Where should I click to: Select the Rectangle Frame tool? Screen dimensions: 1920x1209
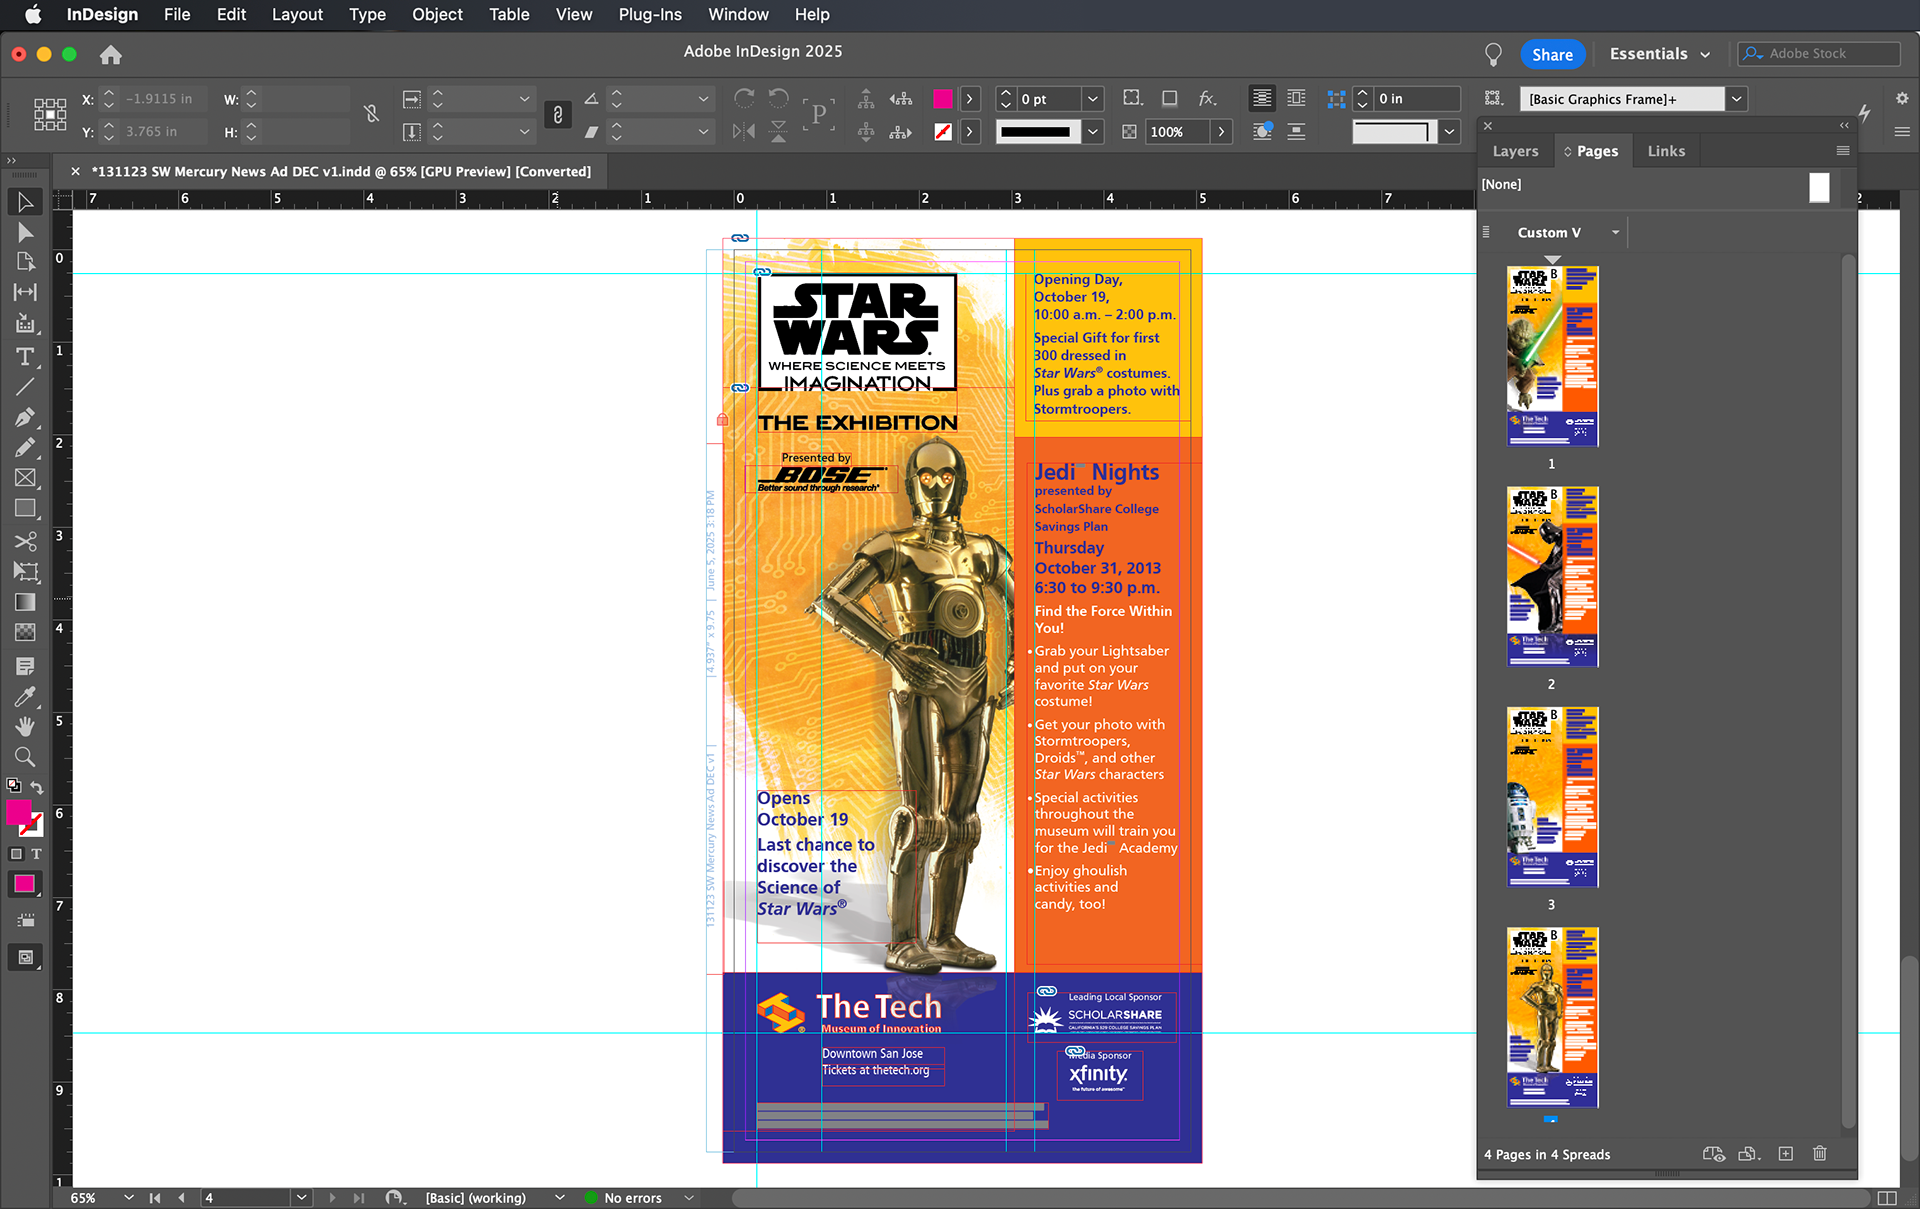pos(25,478)
